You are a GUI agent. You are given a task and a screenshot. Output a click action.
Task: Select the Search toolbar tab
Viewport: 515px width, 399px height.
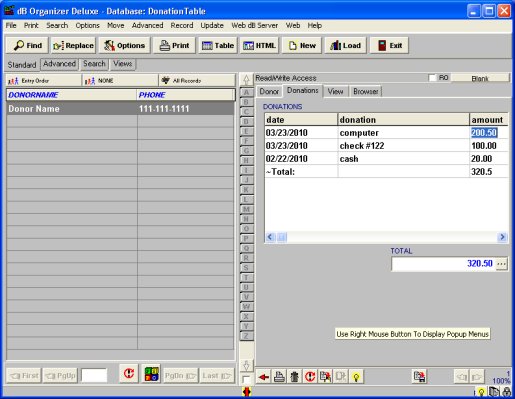pyautogui.click(x=94, y=64)
